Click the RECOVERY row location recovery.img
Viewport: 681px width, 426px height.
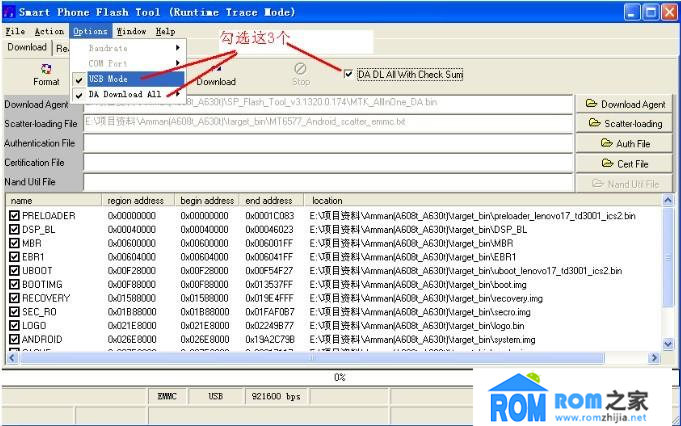coord(426,298)
